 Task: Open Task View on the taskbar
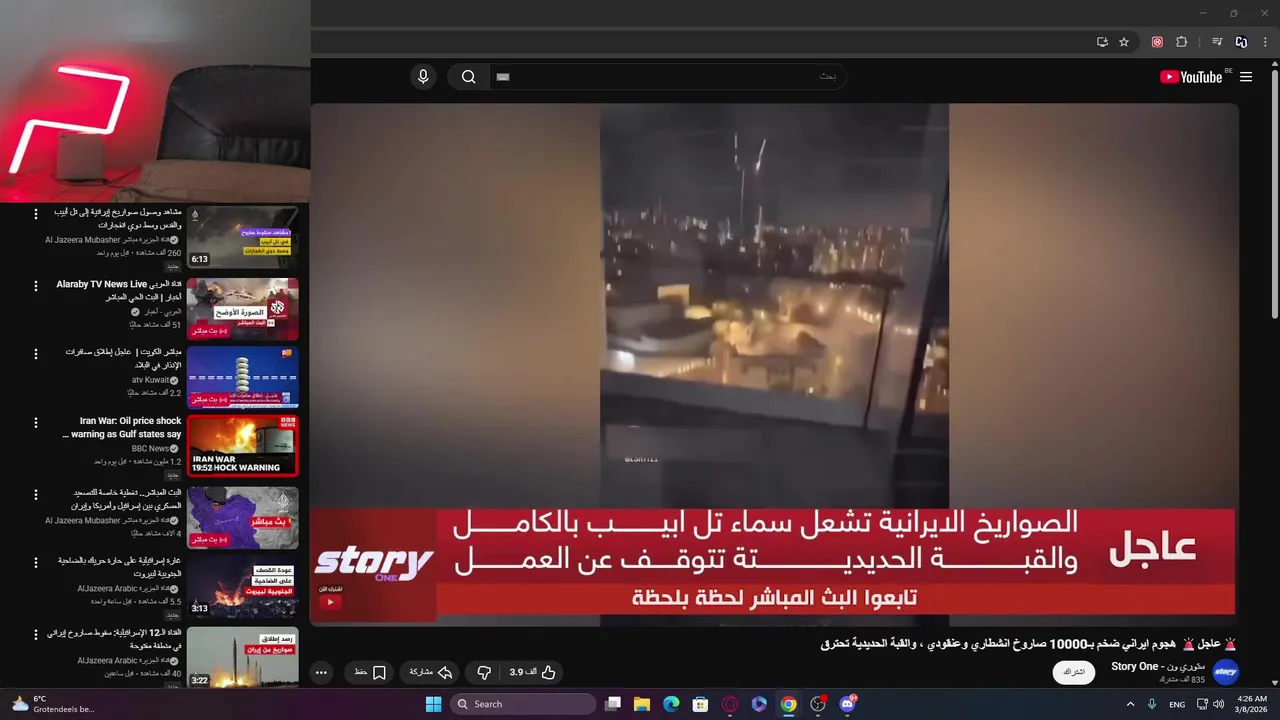[613, 704]
